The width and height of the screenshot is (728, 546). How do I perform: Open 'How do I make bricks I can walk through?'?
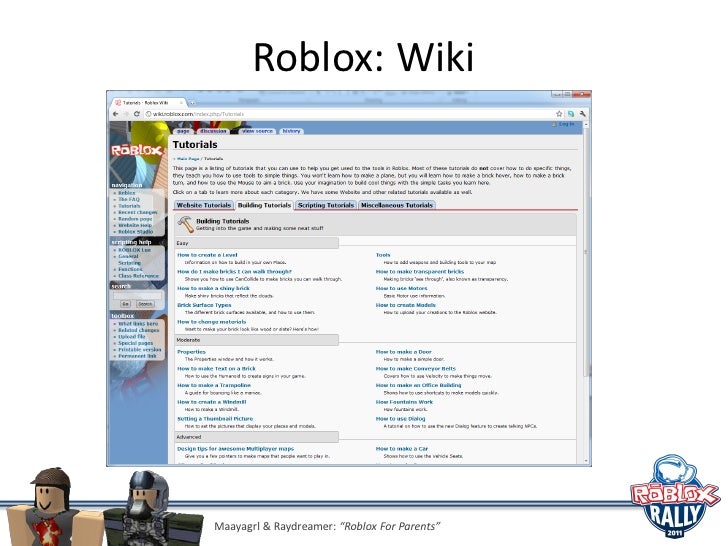pyautogui.click(x=234, y=272)
